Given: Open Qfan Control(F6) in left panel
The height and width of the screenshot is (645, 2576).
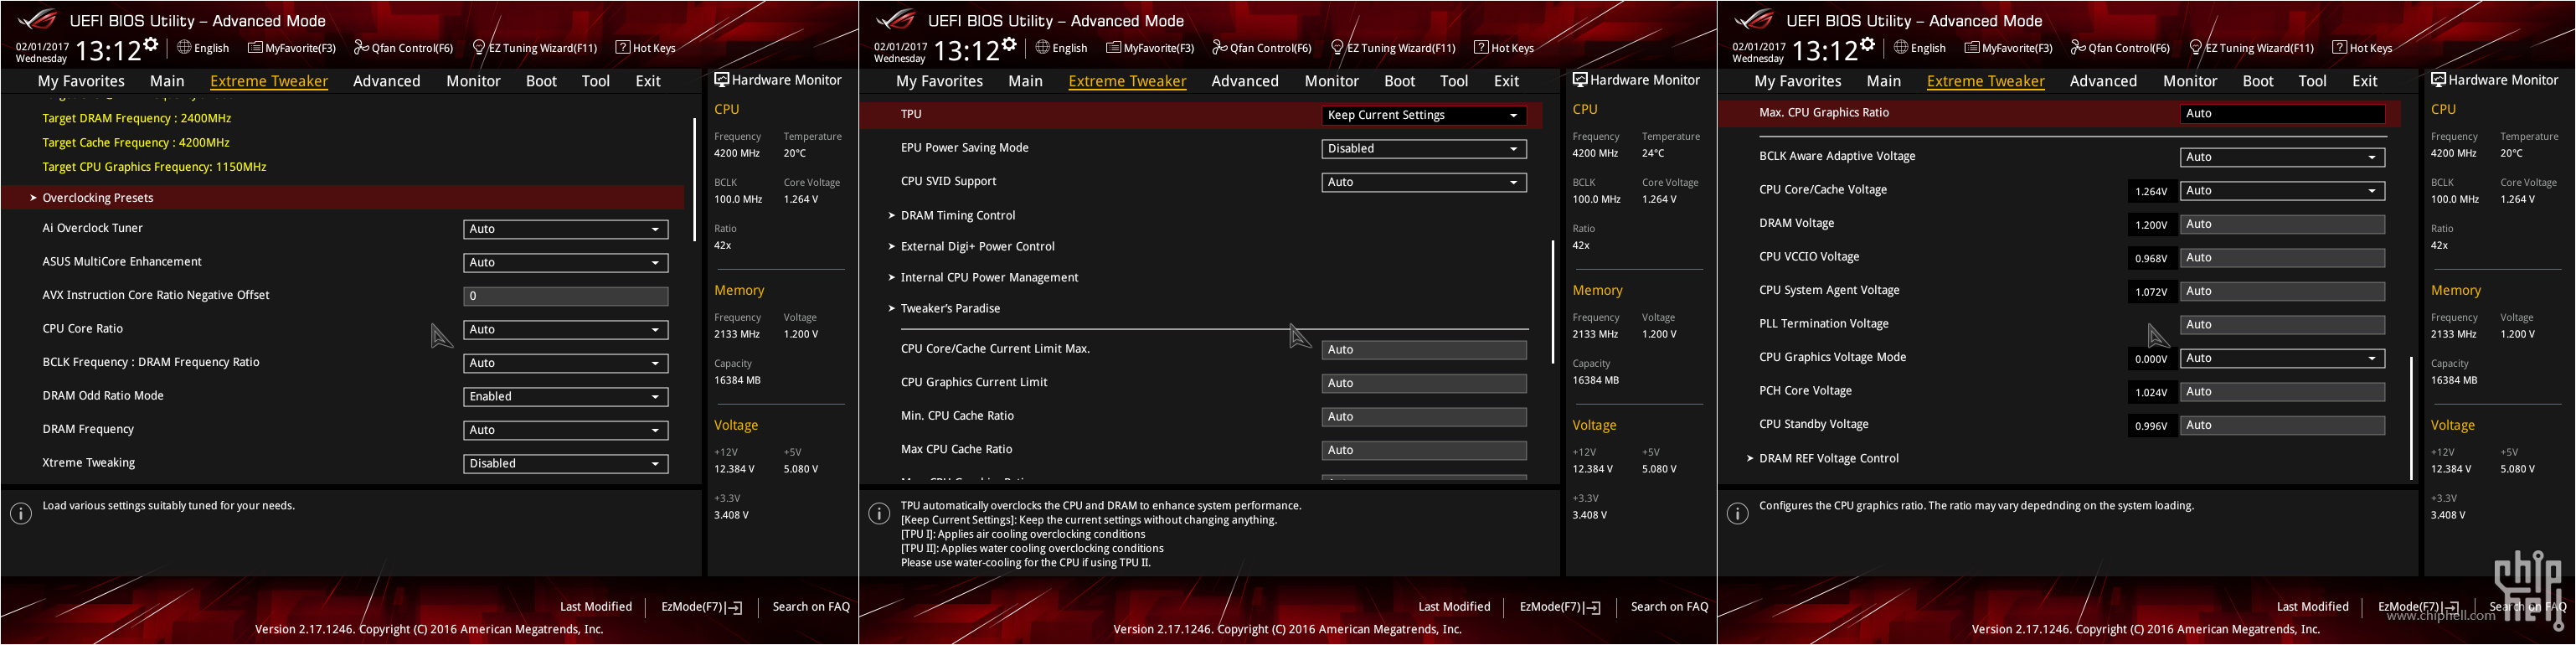Looking at the screenshot, I should [404, 48].
